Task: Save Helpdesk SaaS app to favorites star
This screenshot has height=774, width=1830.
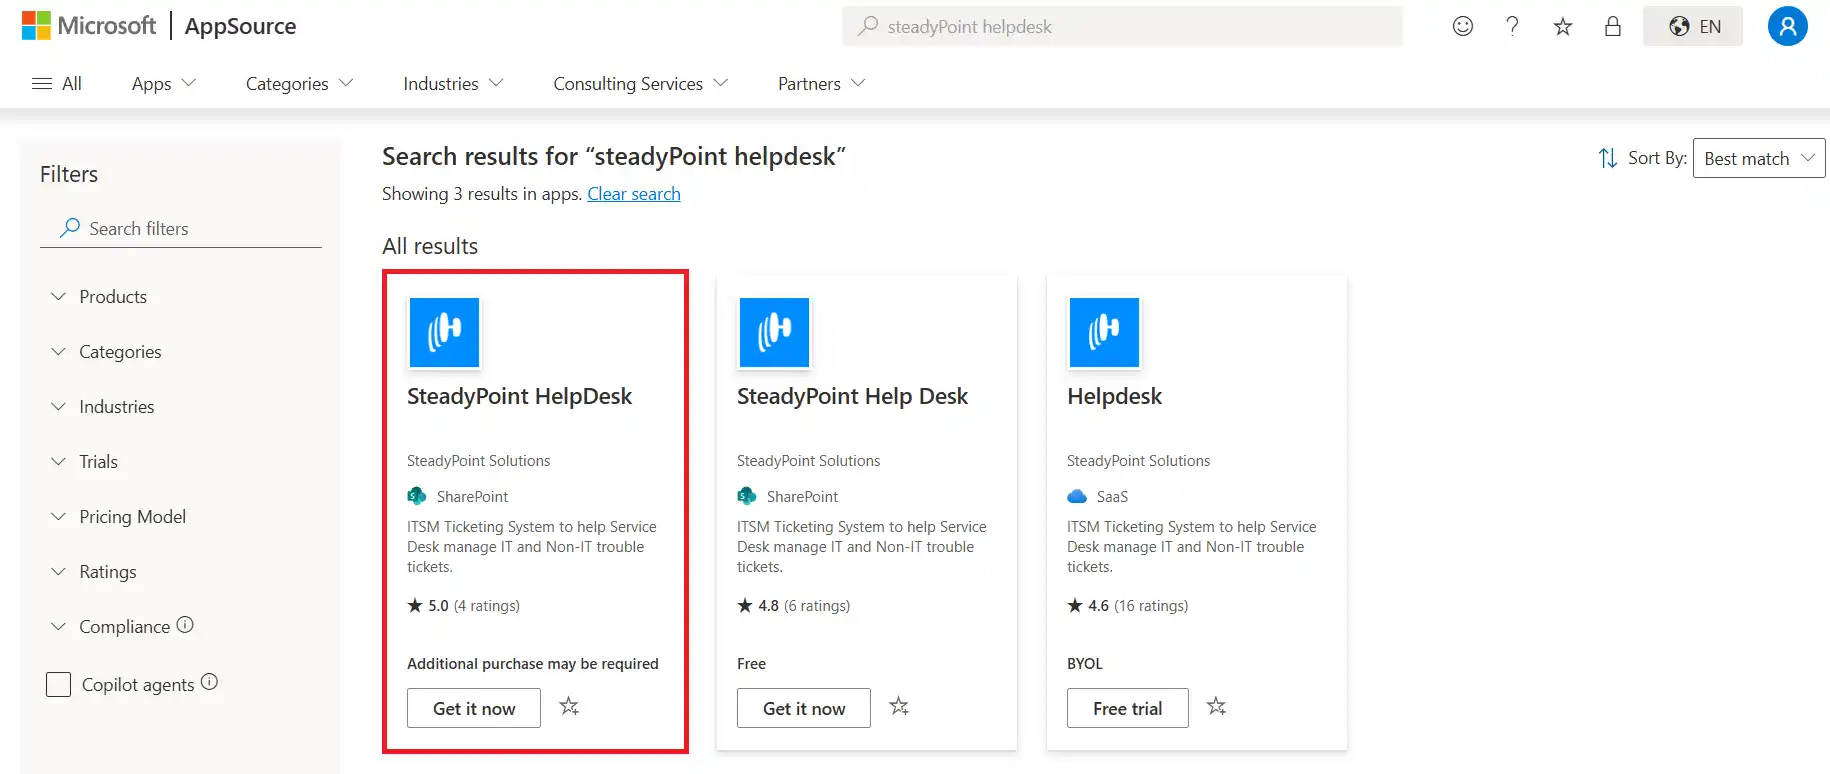Action: tap(1216, 707)
